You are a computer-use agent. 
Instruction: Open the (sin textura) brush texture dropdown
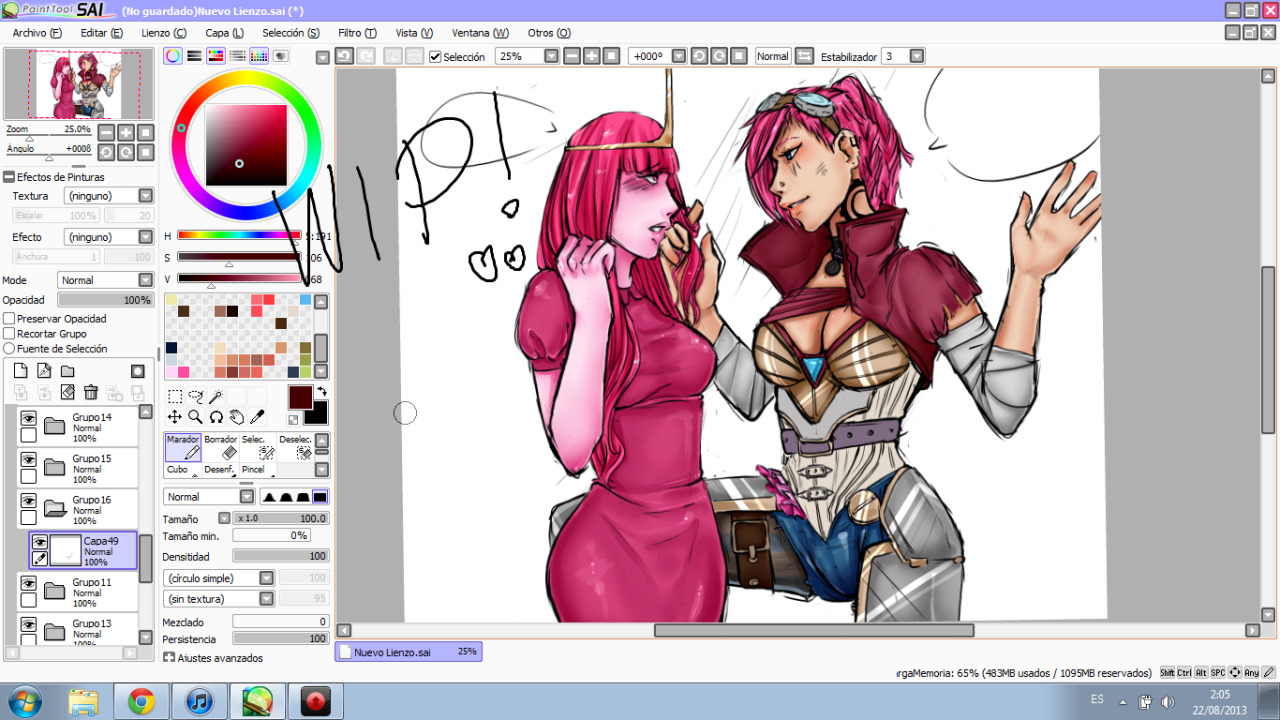(219, 599)
